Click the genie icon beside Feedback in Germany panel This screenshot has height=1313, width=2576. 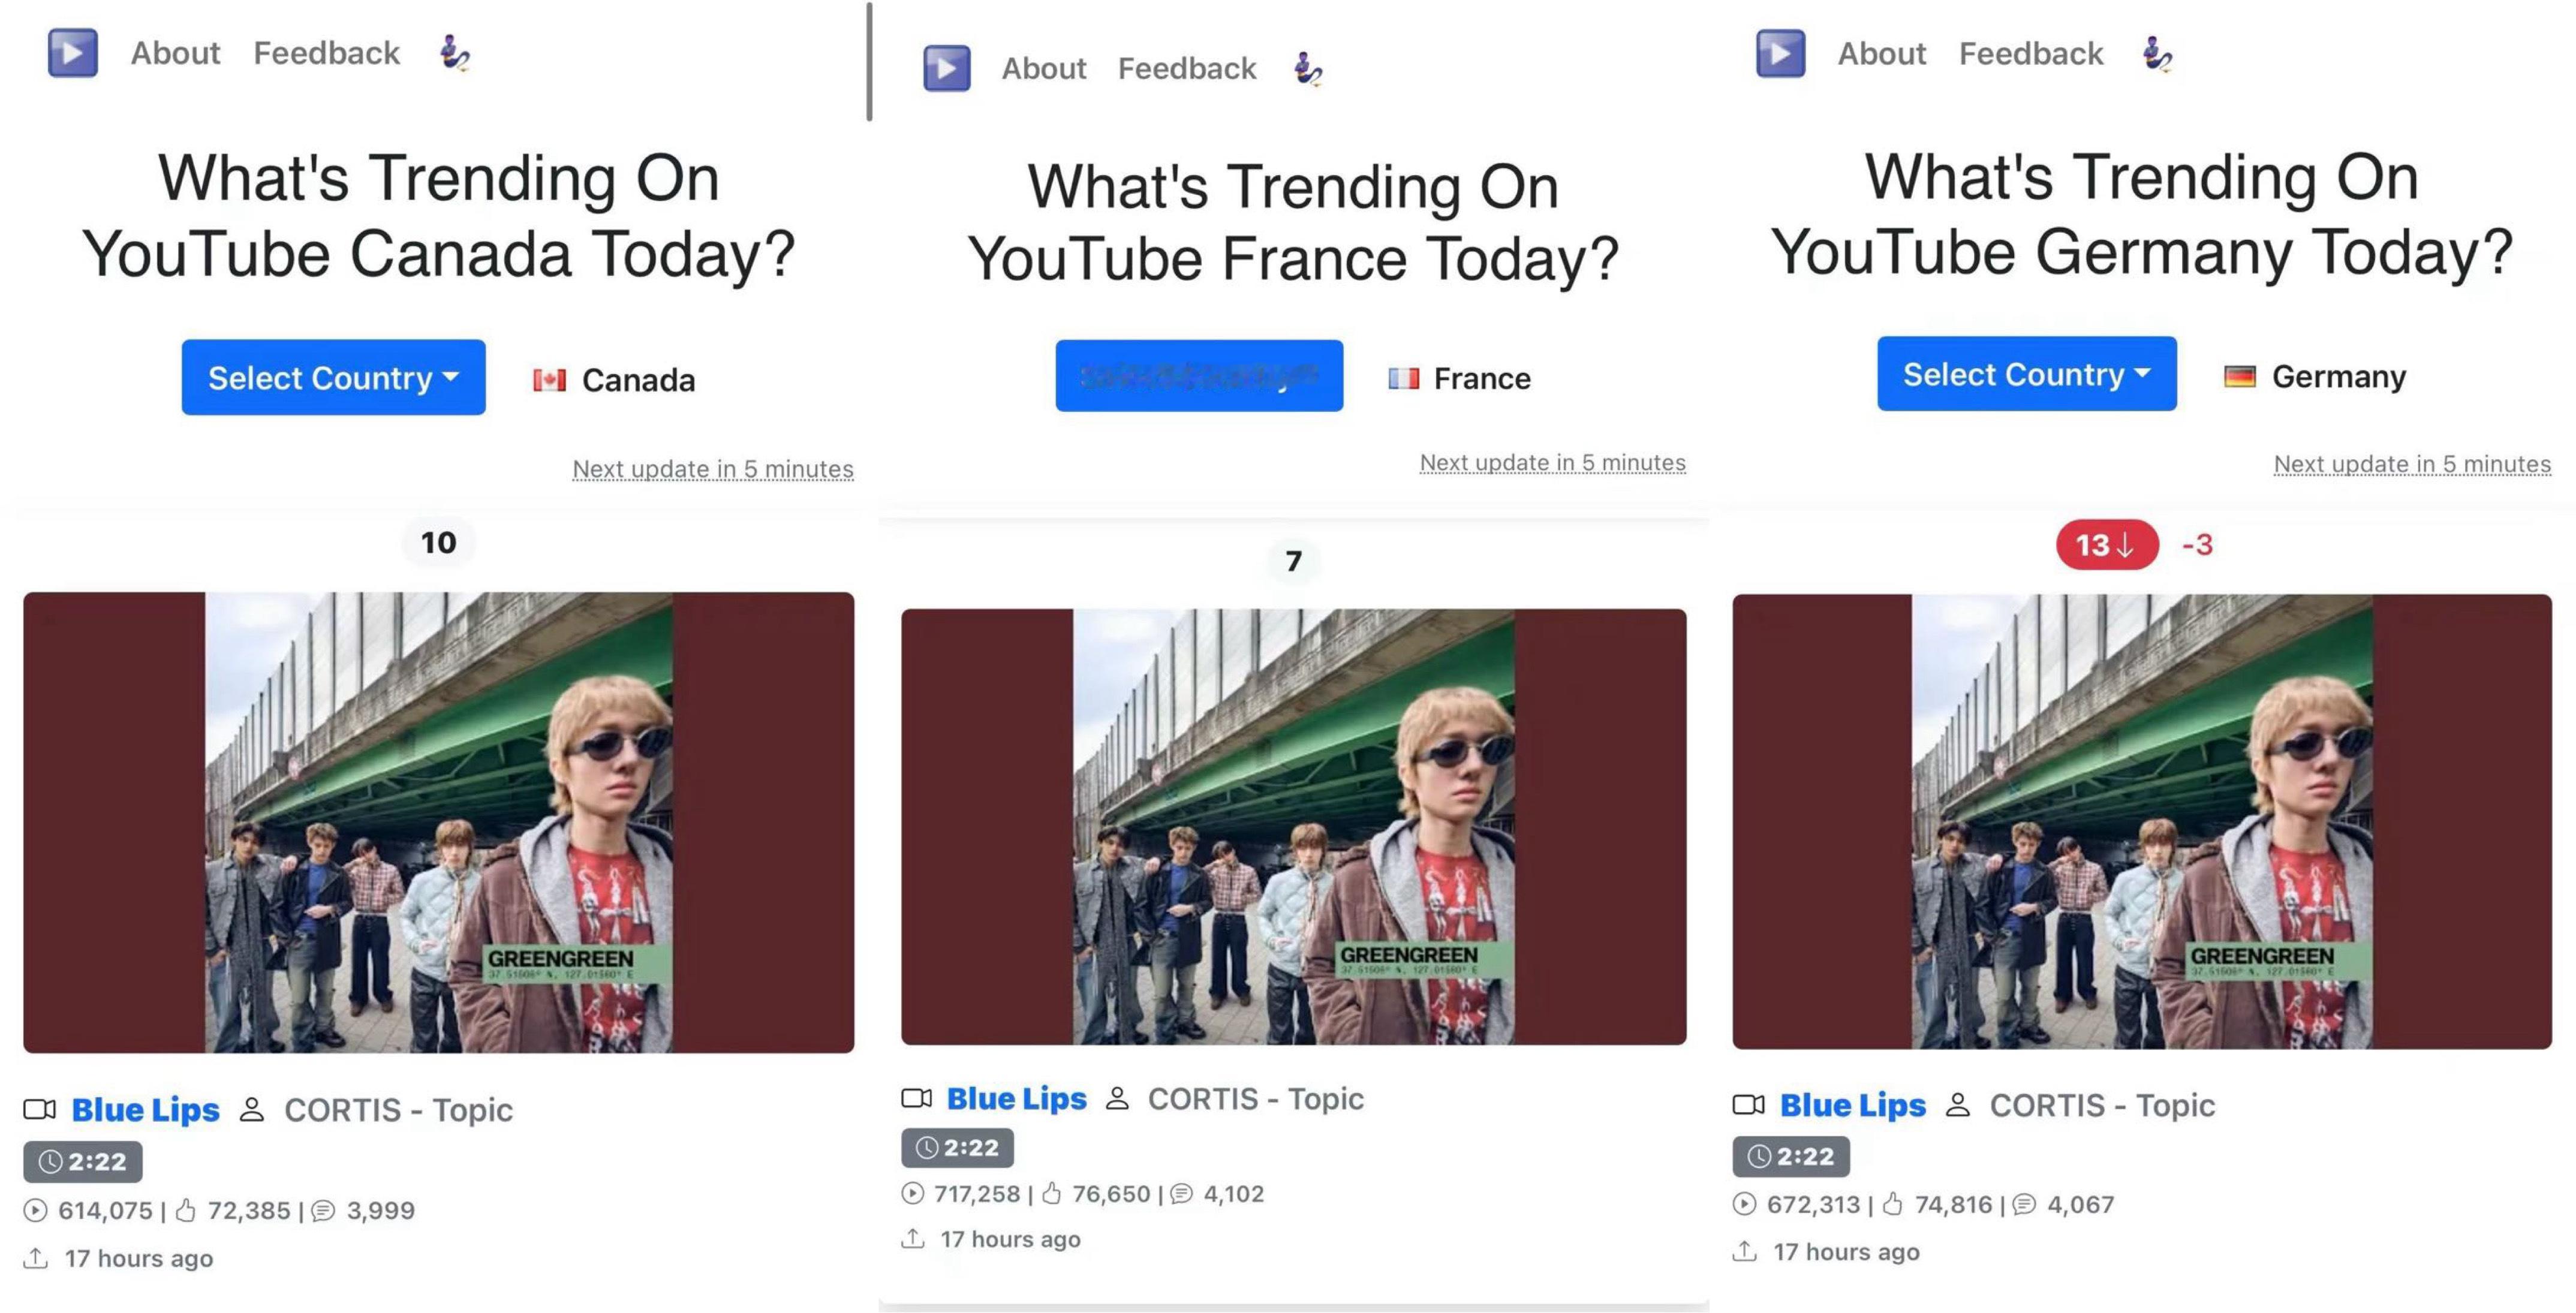coord(2158,53)
